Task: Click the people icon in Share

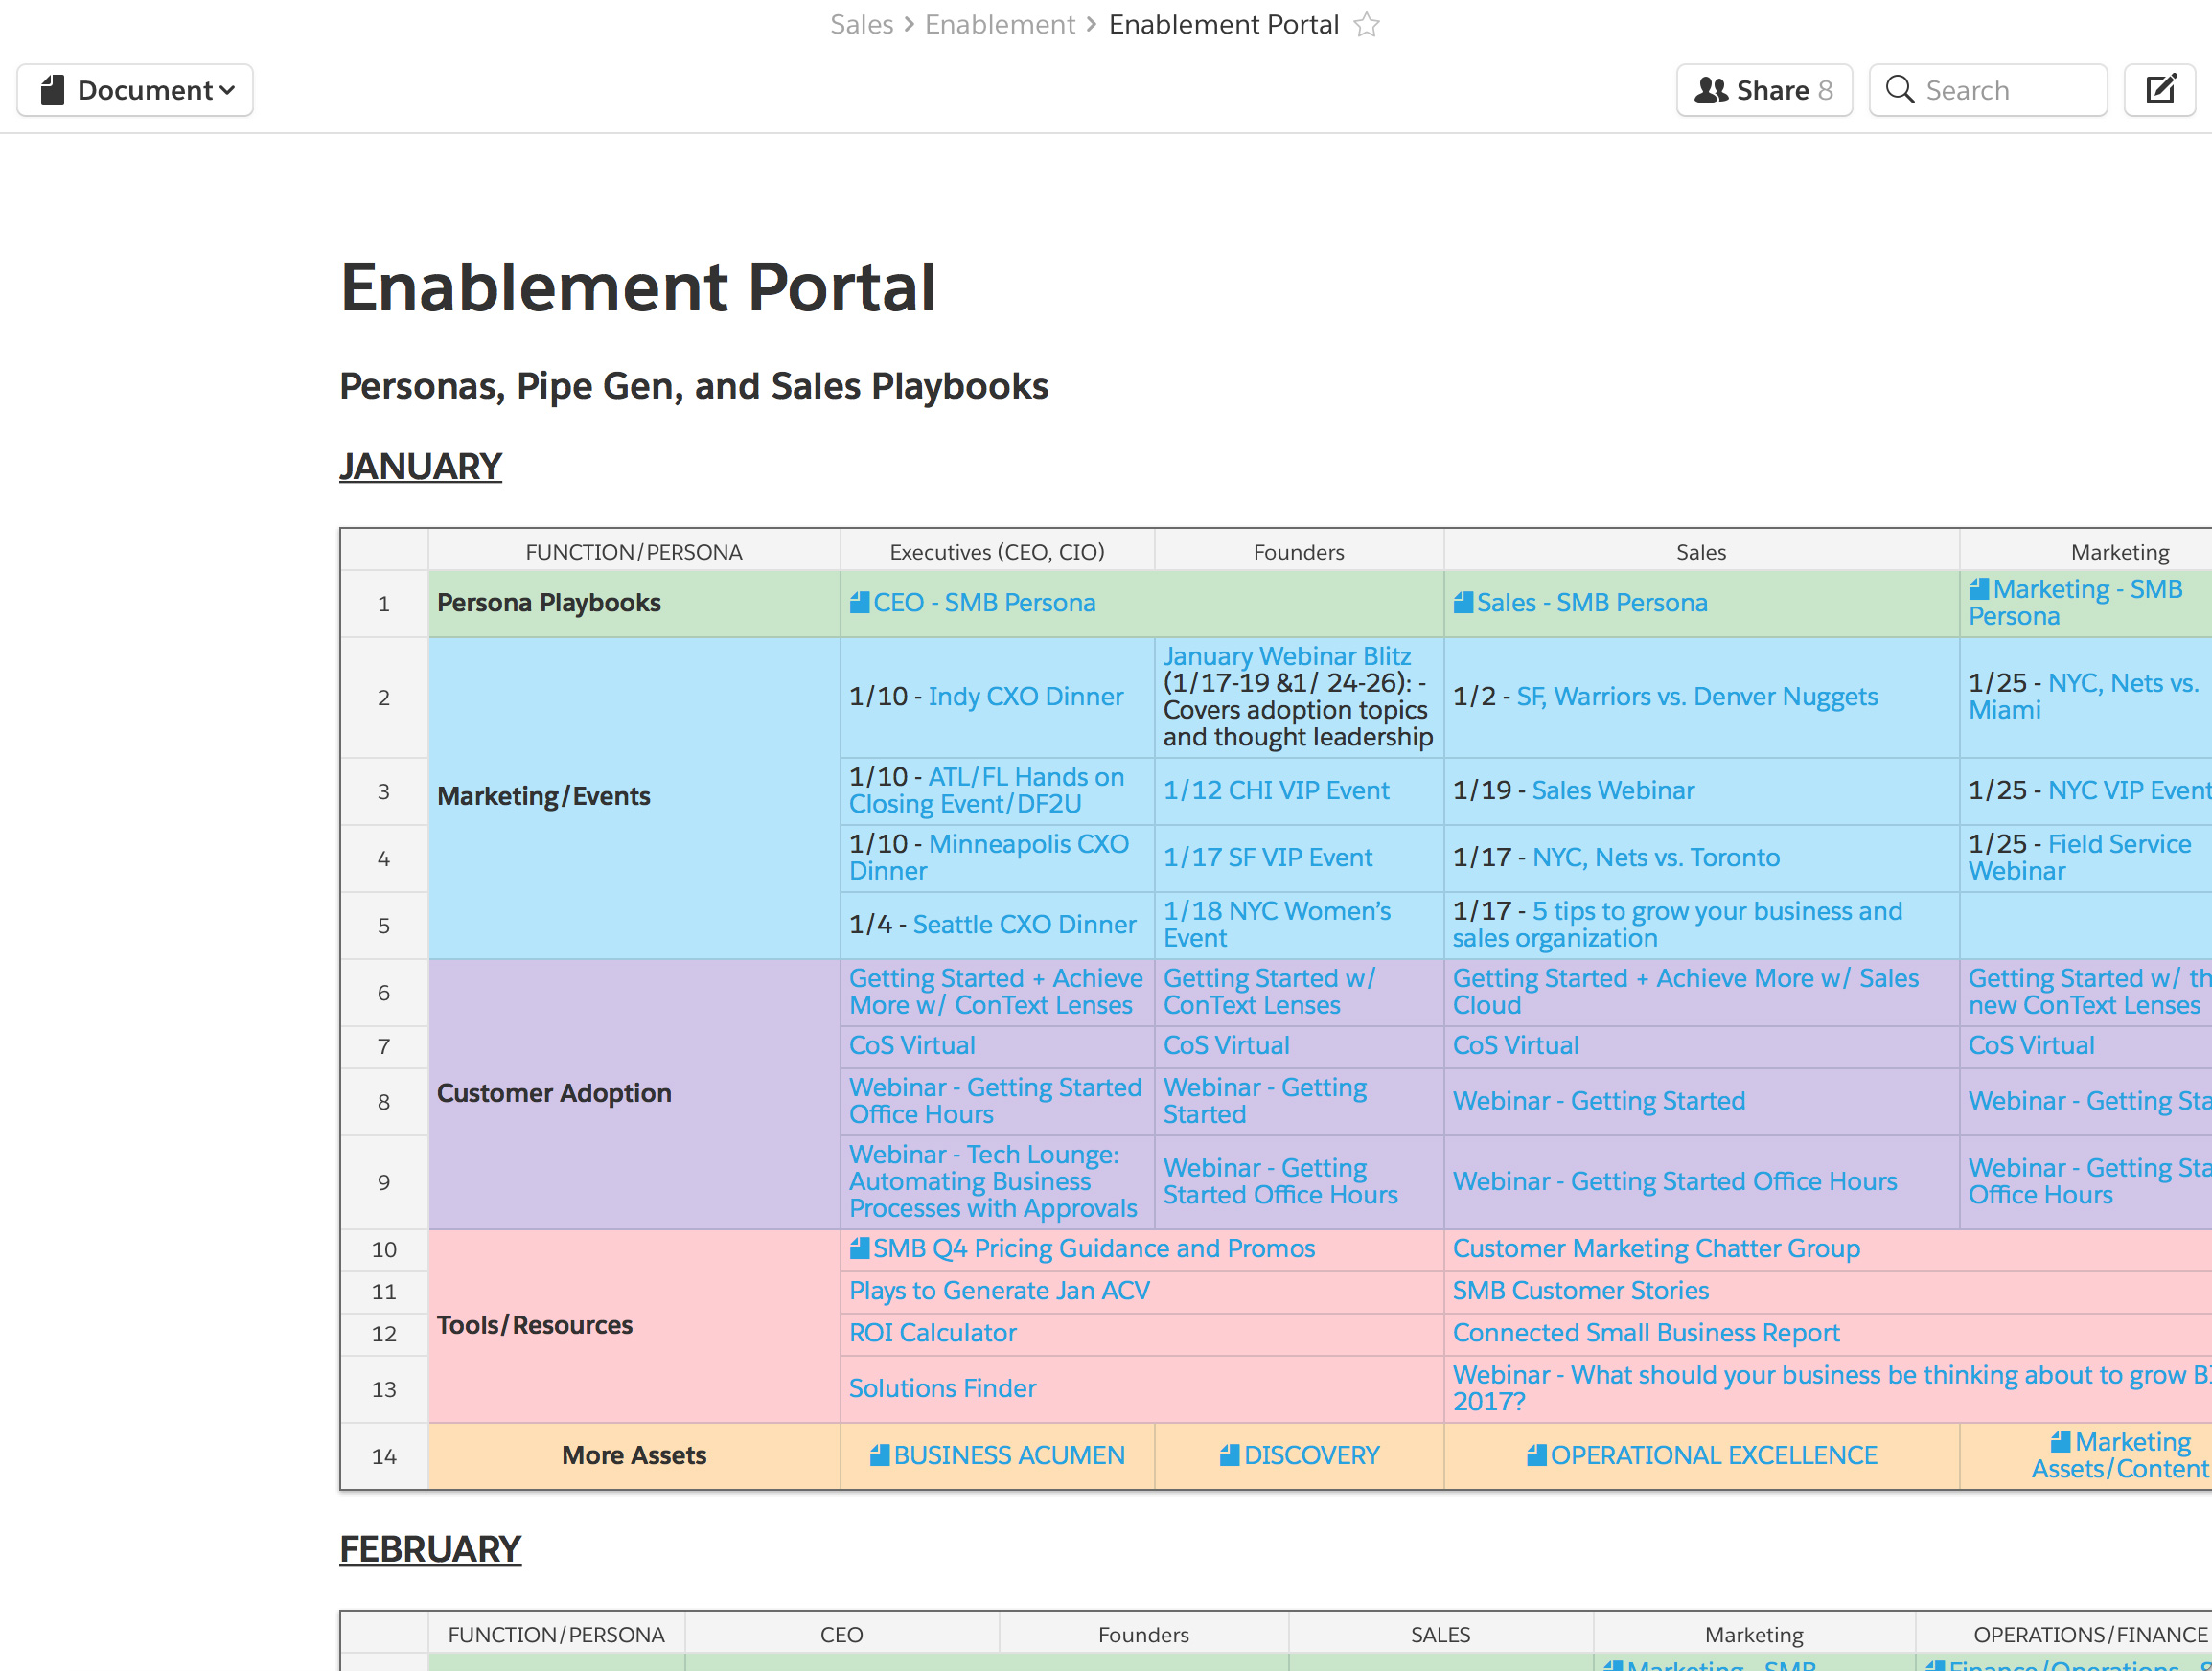Action: coord(1711,90)
